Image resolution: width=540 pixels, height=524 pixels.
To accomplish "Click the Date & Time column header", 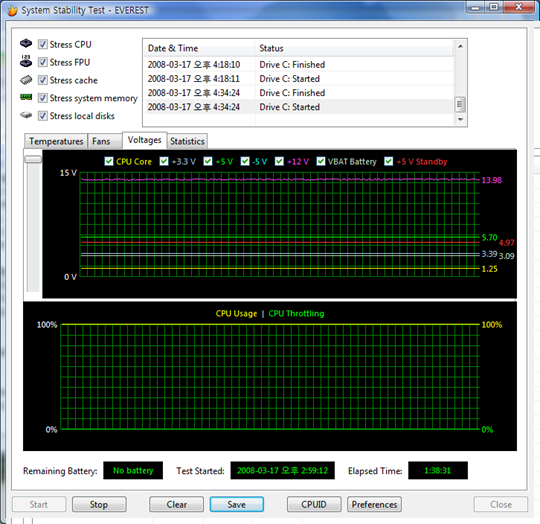I will tap(199, 48).
